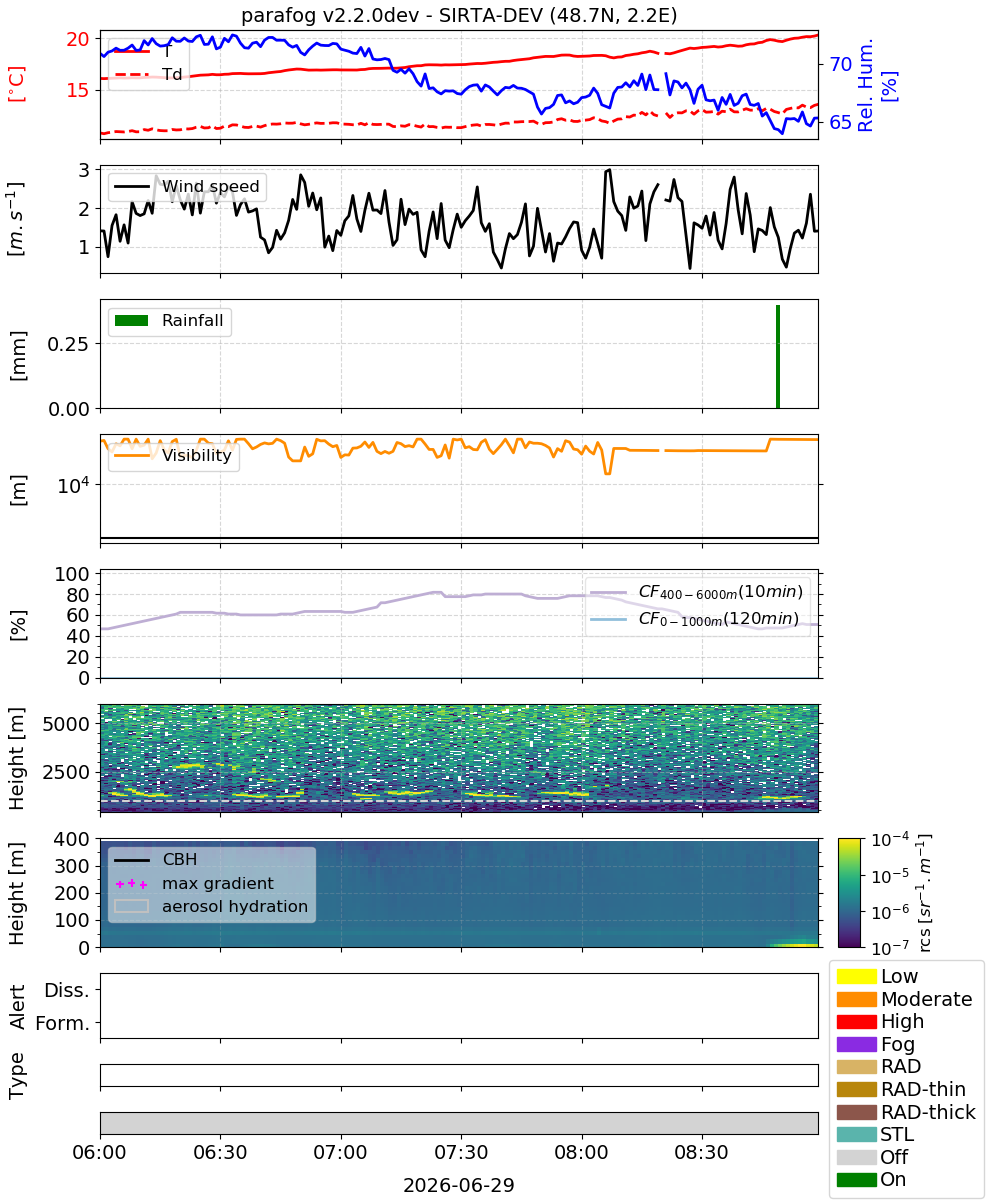Viewport: 1000px width, 1200px height.
Task: Click the rcs colorbar gradient
Action: pos(850,892)
